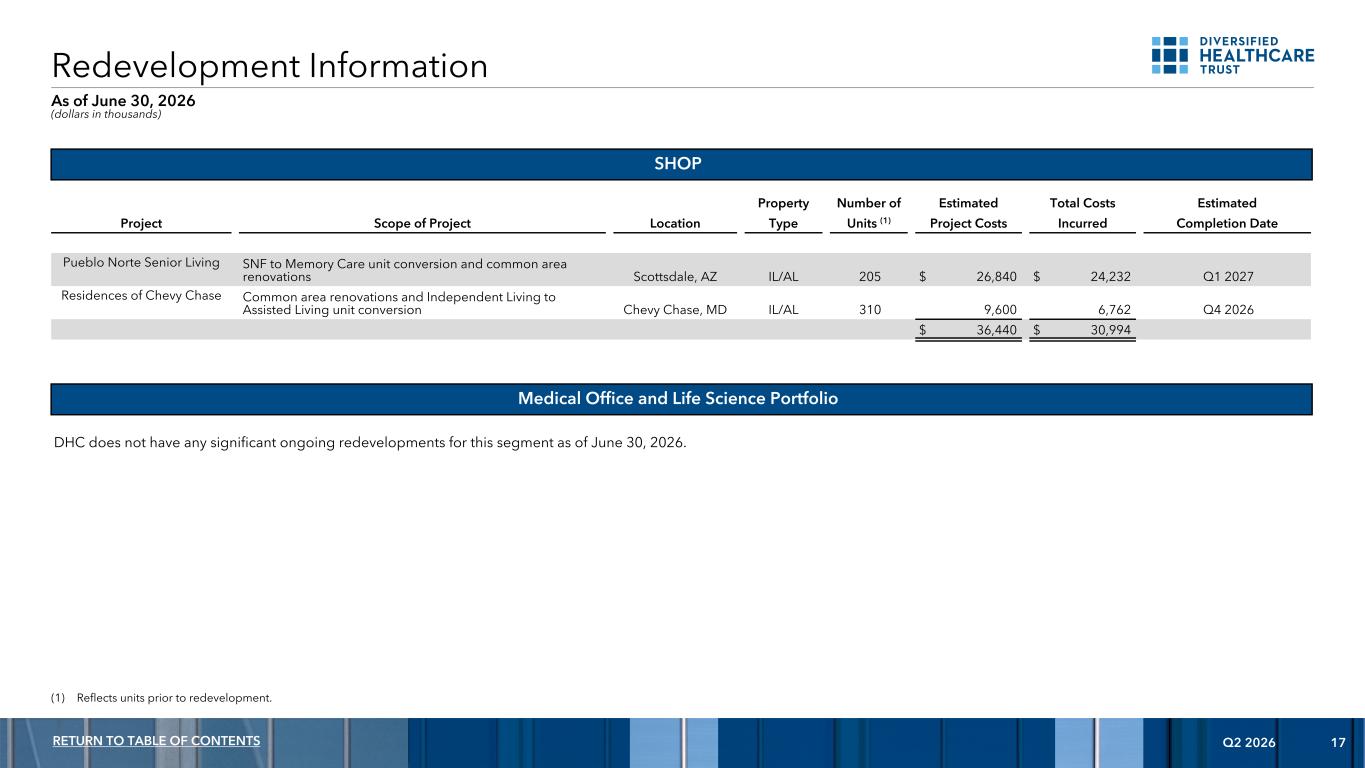The width and height of the screenshot is (1365, 768).
Task: Select the 30,994 total costs incurred
Action: coord(1109,330)
